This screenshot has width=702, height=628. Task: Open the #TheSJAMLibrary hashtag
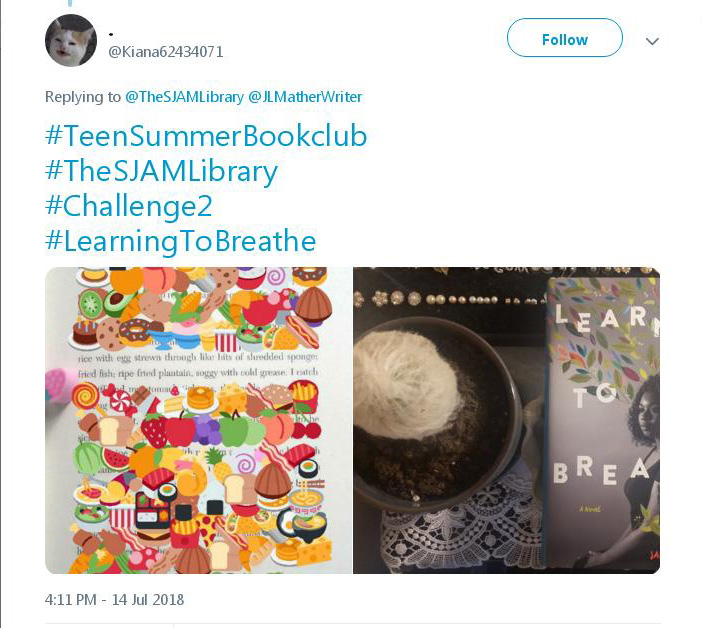point(162,171)
